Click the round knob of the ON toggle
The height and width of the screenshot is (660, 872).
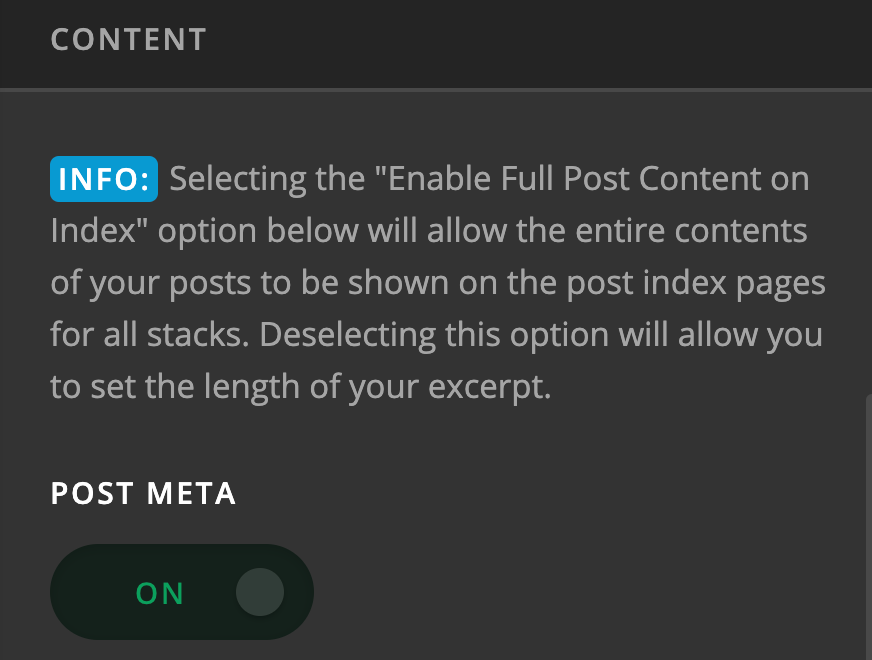coord(260,592)
